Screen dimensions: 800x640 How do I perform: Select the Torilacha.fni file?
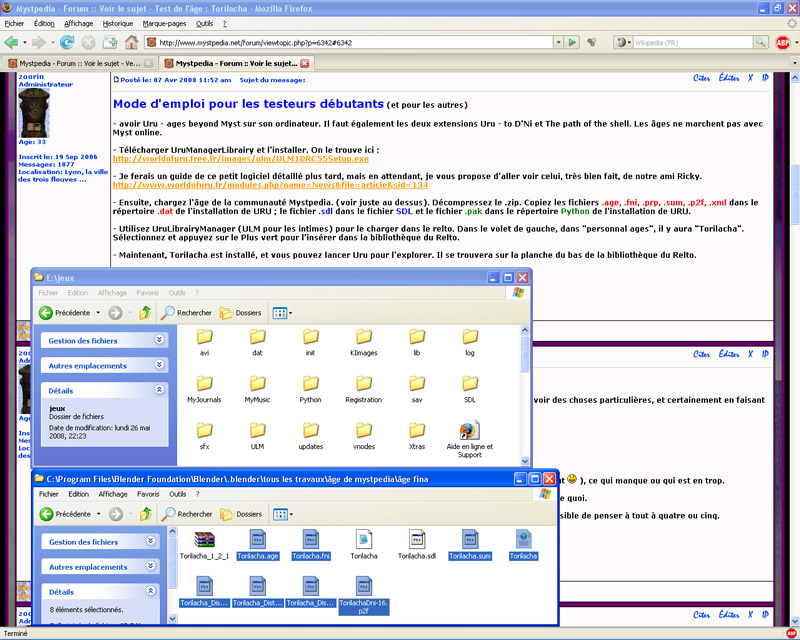pos(311,545)
